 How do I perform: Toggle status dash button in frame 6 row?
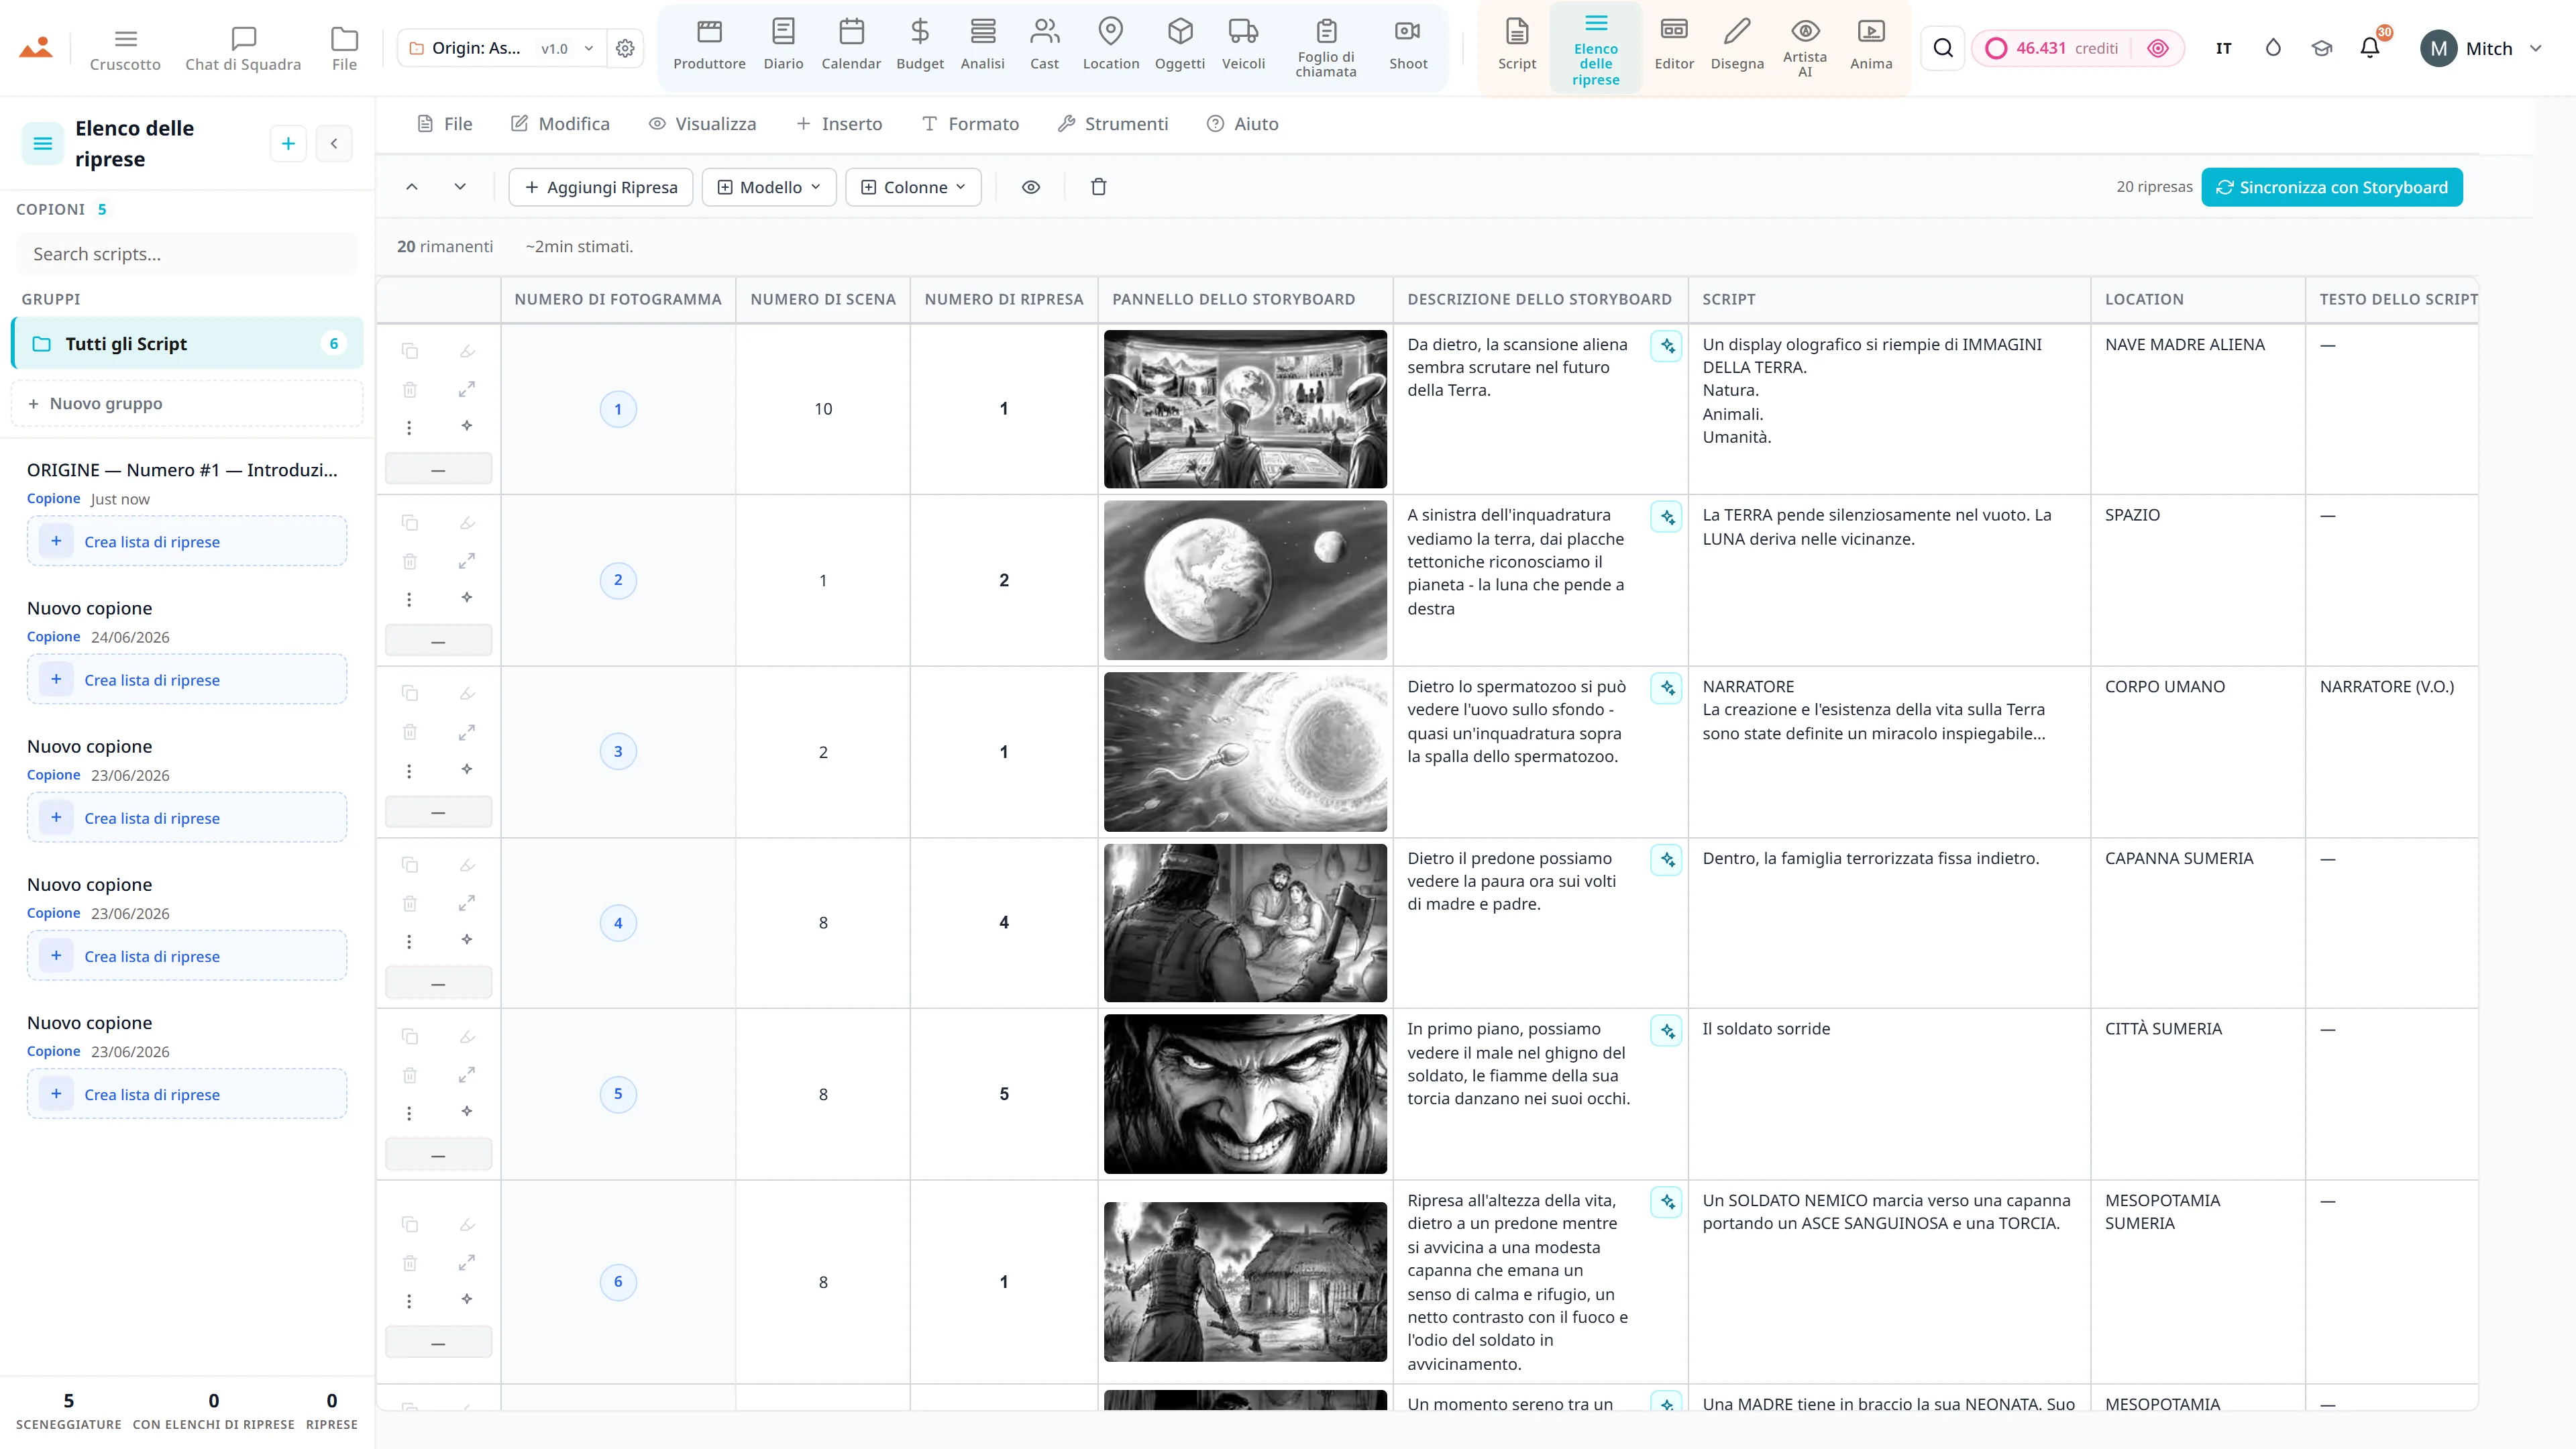438,1343
